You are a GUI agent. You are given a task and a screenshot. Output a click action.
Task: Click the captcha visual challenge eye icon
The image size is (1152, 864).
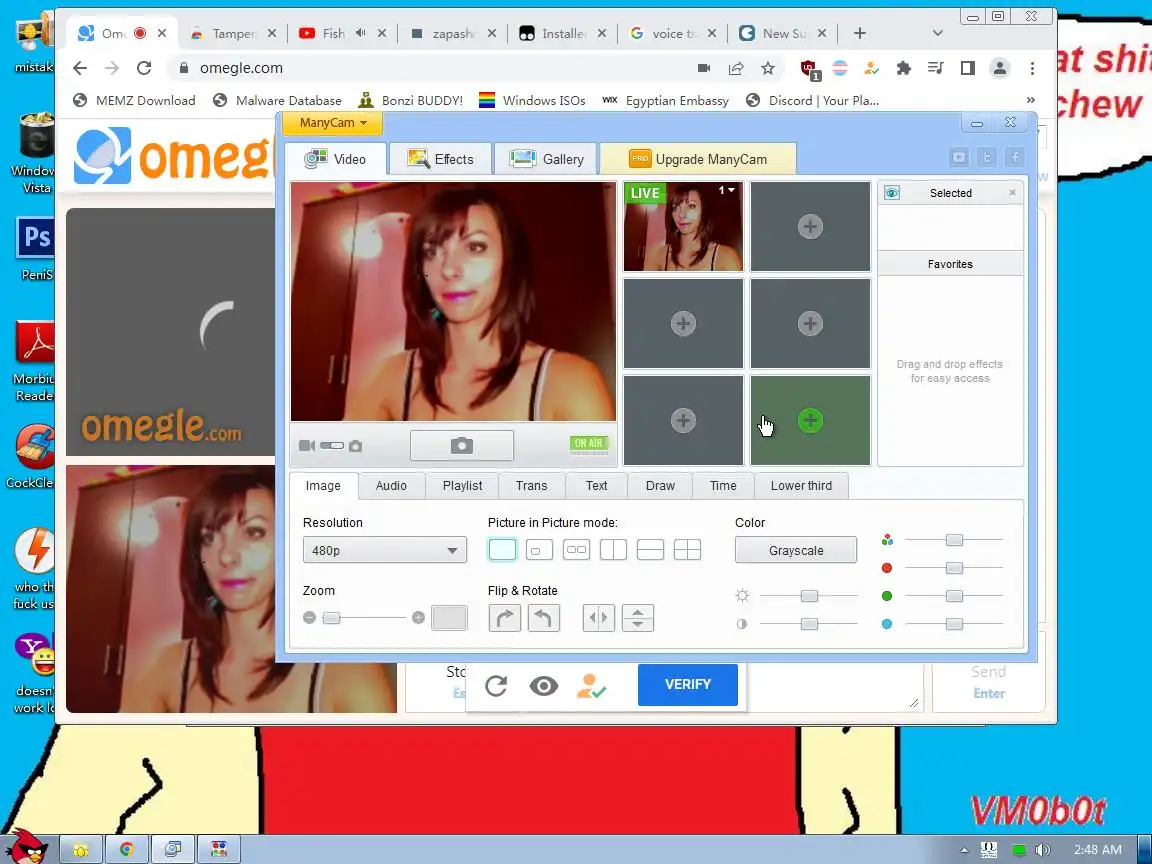coord(544,686)
